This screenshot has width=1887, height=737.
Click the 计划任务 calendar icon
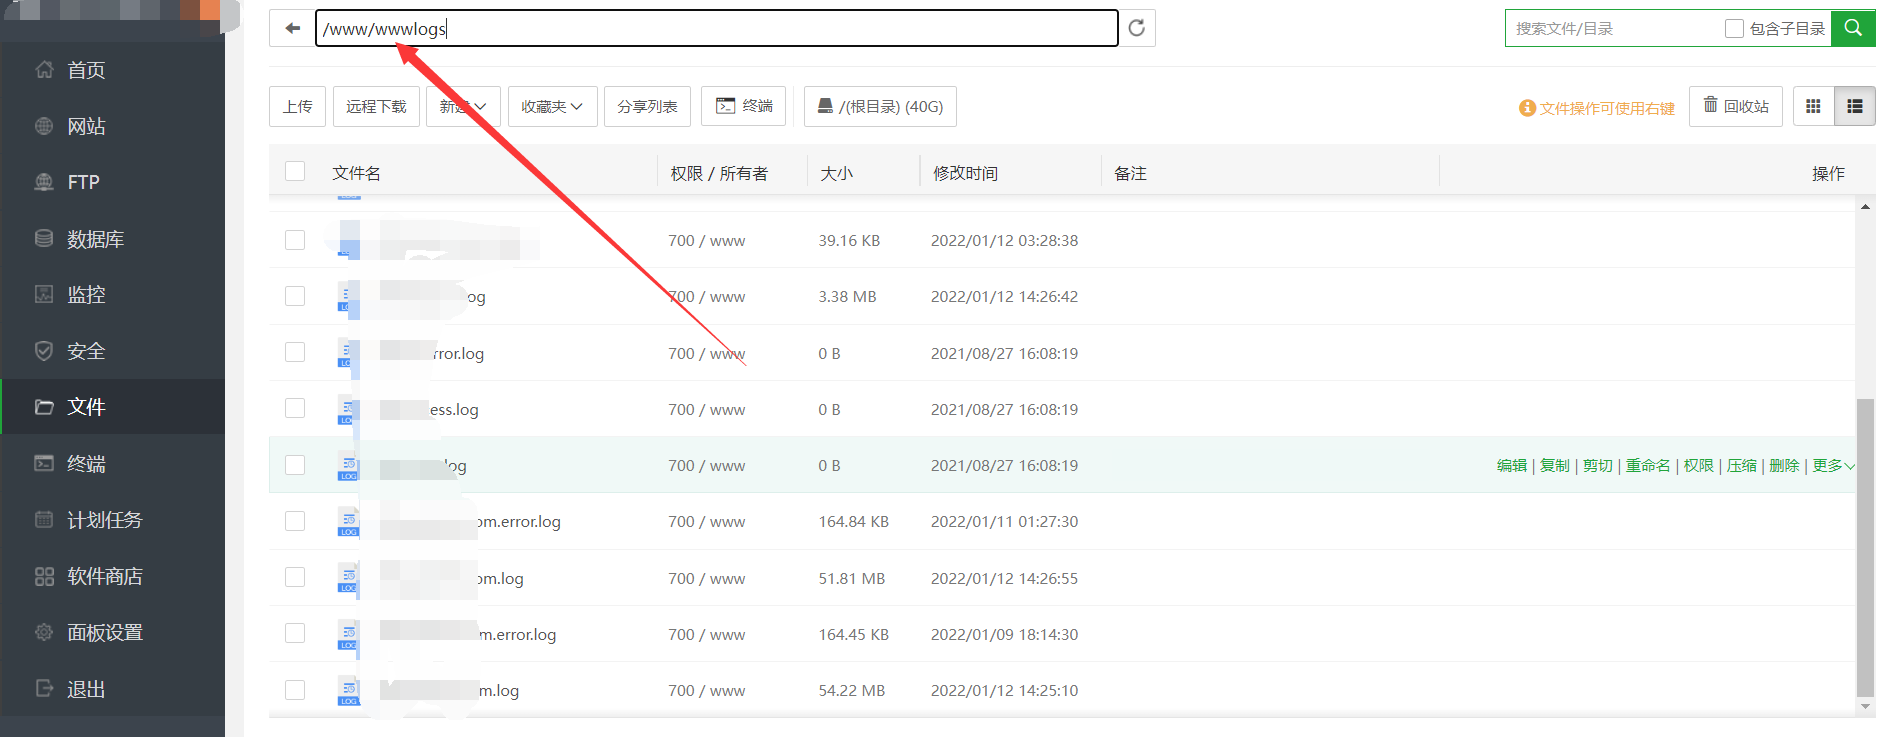pyautogui.click(x=44, y=519)
